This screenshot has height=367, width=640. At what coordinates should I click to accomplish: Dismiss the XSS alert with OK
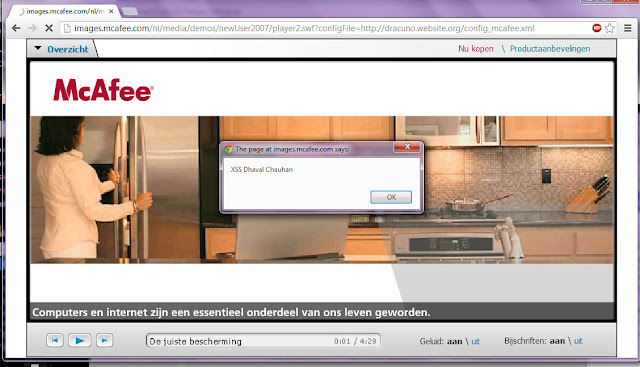coord(391,197)
